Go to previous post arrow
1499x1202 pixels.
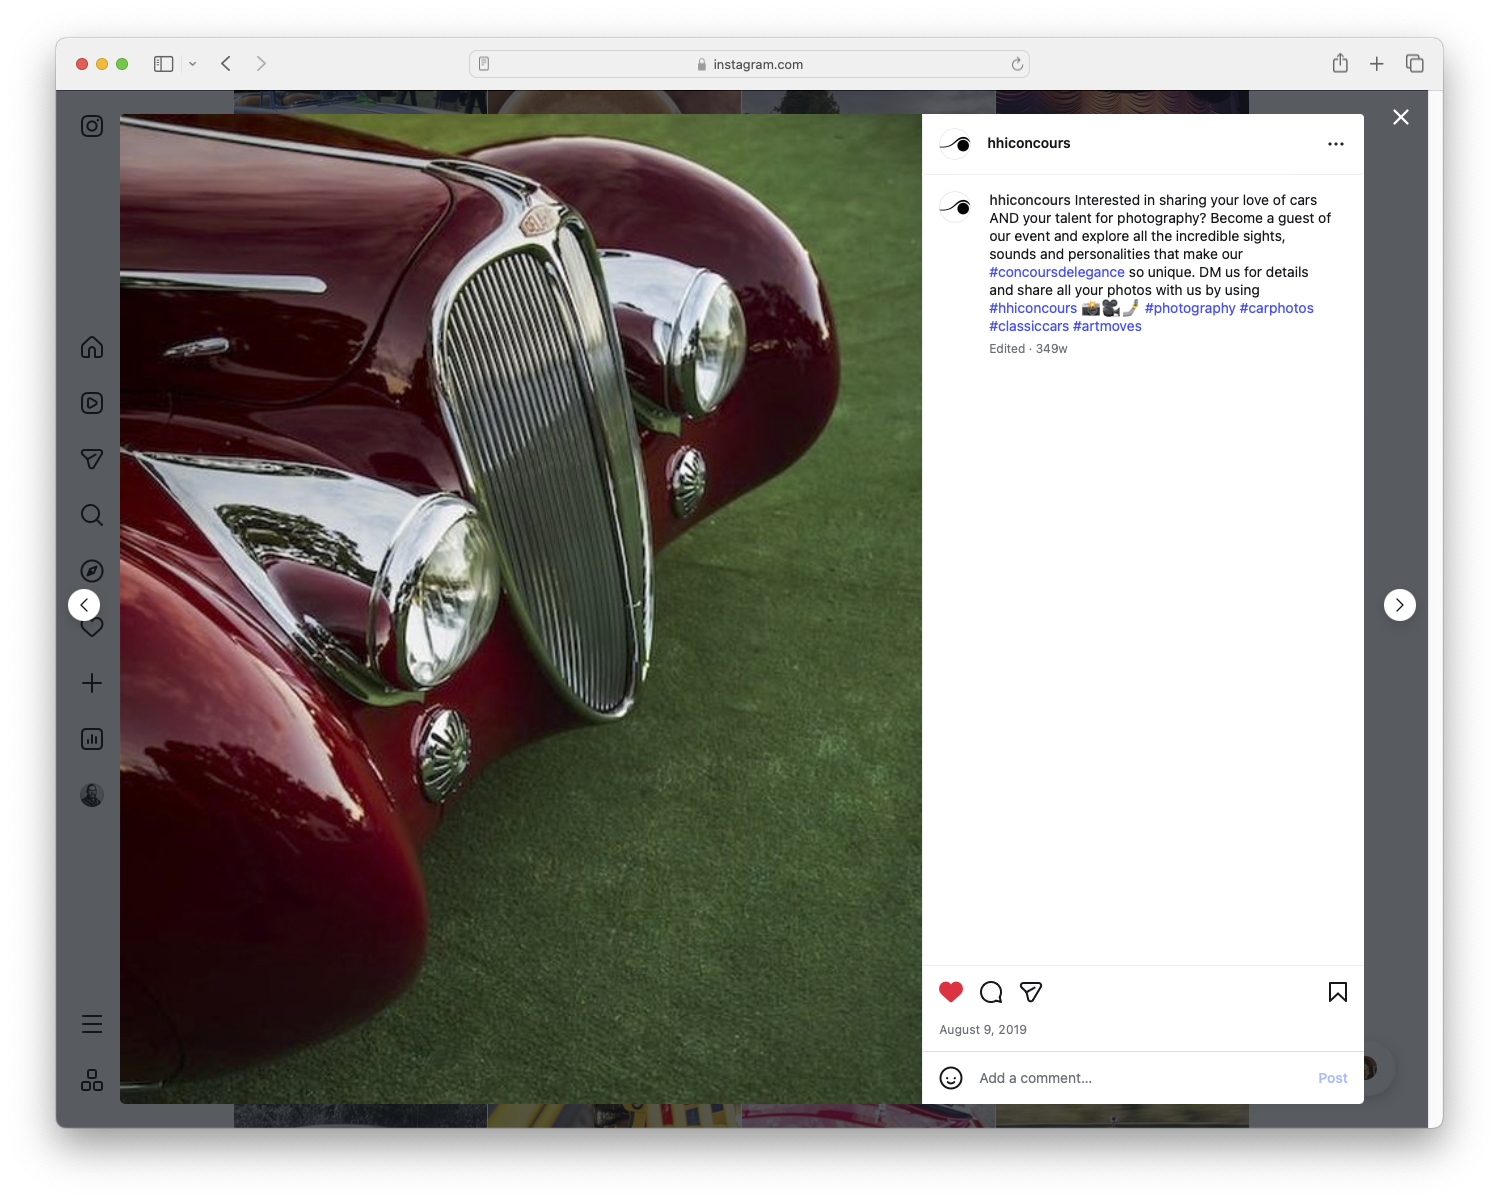[84, 605]
